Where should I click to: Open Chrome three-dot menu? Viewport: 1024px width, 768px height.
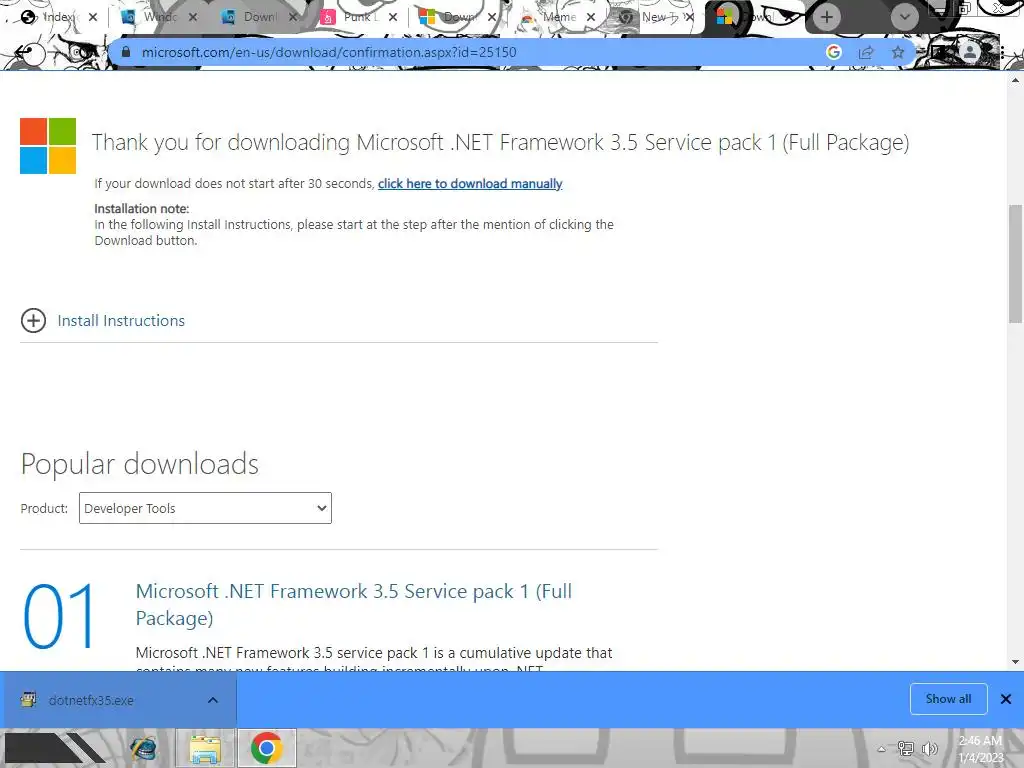(x=1003, y=52)
